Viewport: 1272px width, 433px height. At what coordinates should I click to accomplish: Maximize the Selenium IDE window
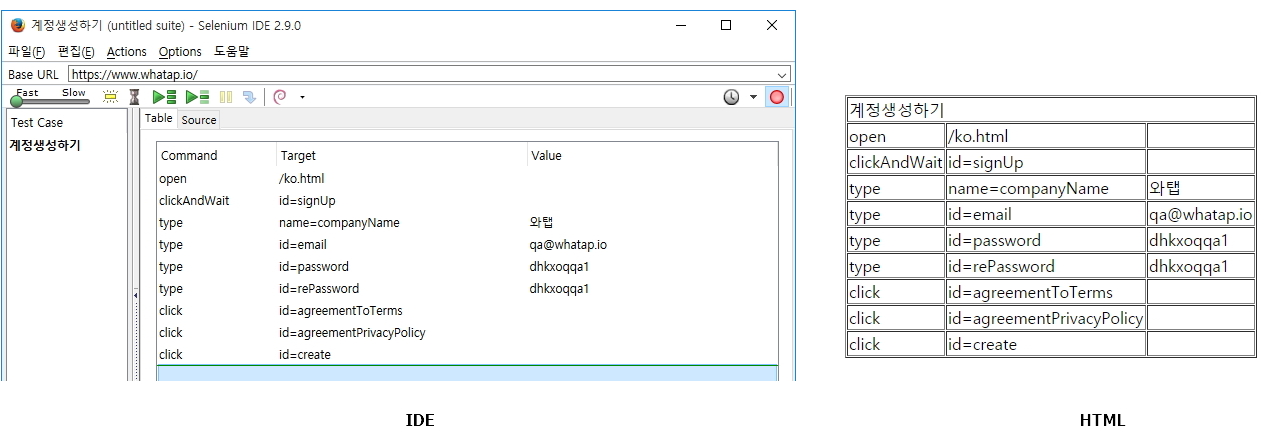[x=726, y=25]
